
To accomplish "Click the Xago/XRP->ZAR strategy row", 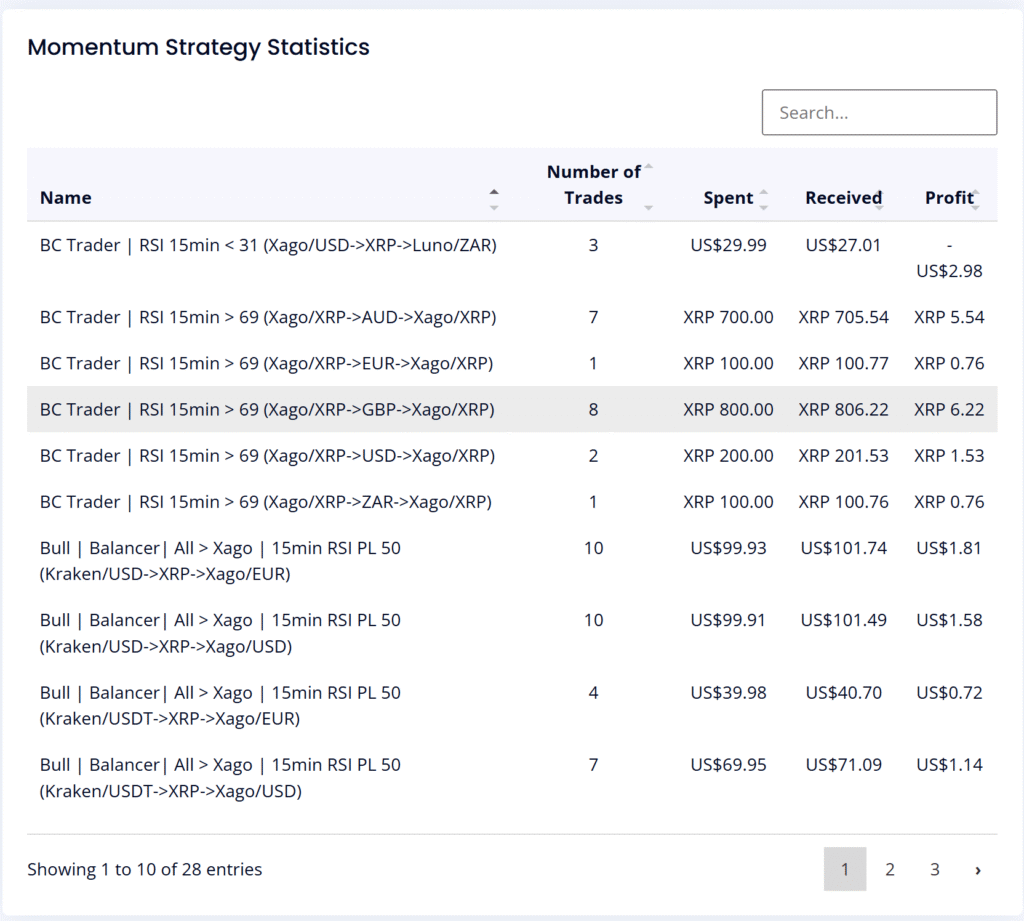I will click(267, 501).
